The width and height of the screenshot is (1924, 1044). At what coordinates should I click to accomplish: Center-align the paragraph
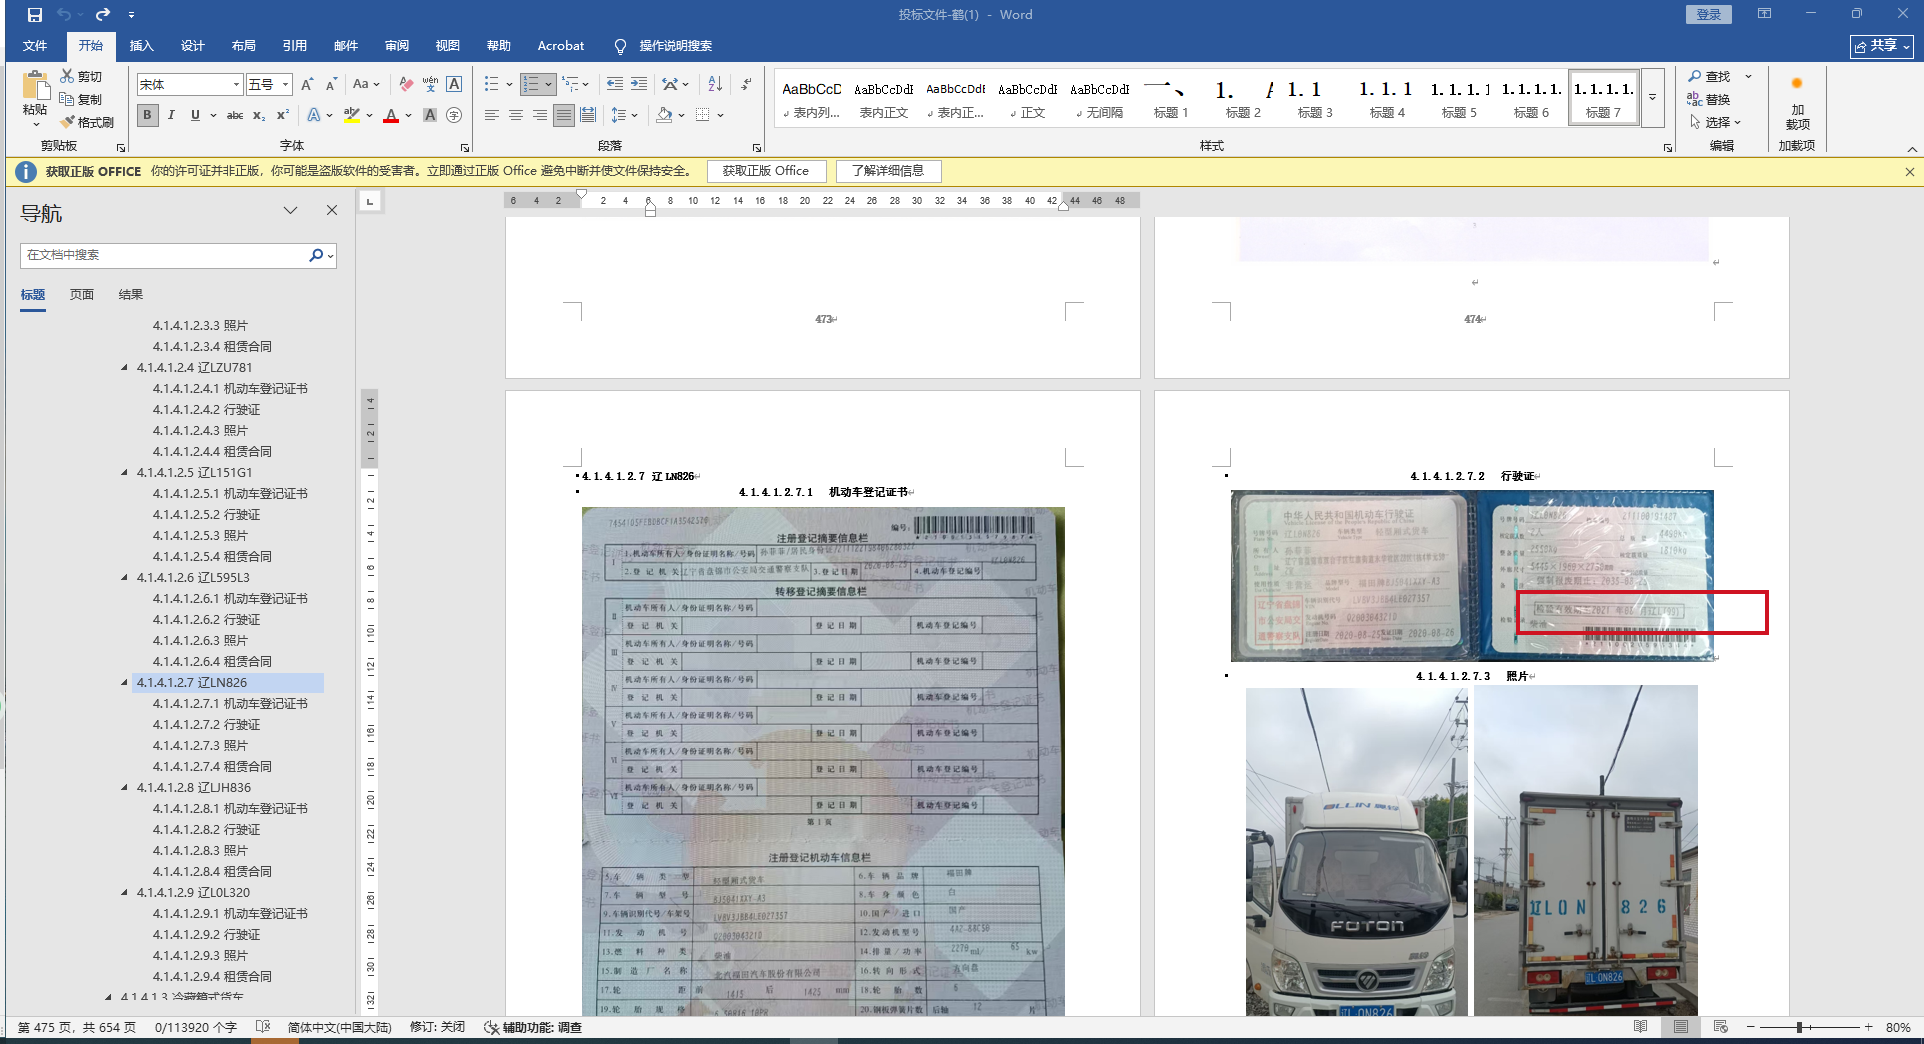[x=516, y=115]
